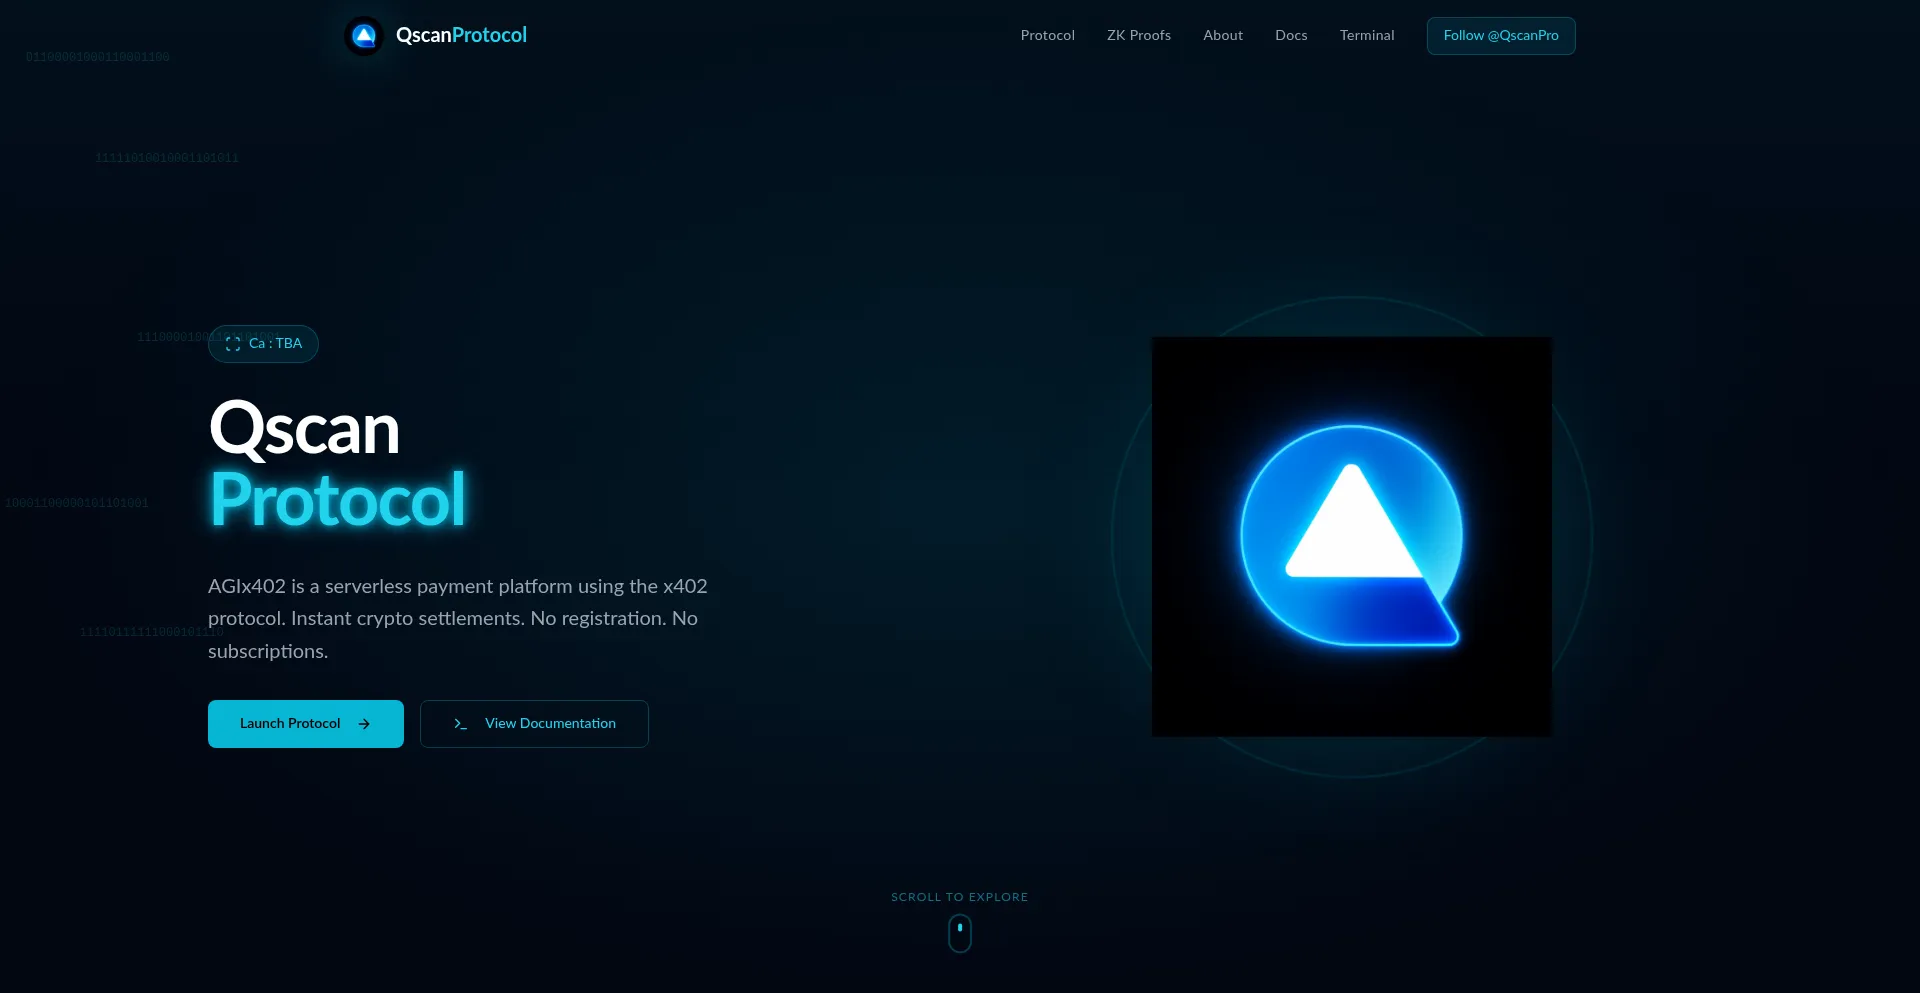
Task: Click the Qscan Protocol hero heading
Action: pos(336,463)
